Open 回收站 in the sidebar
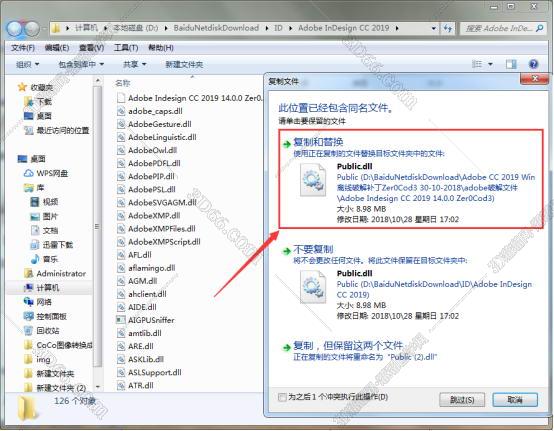 [42, 331]
